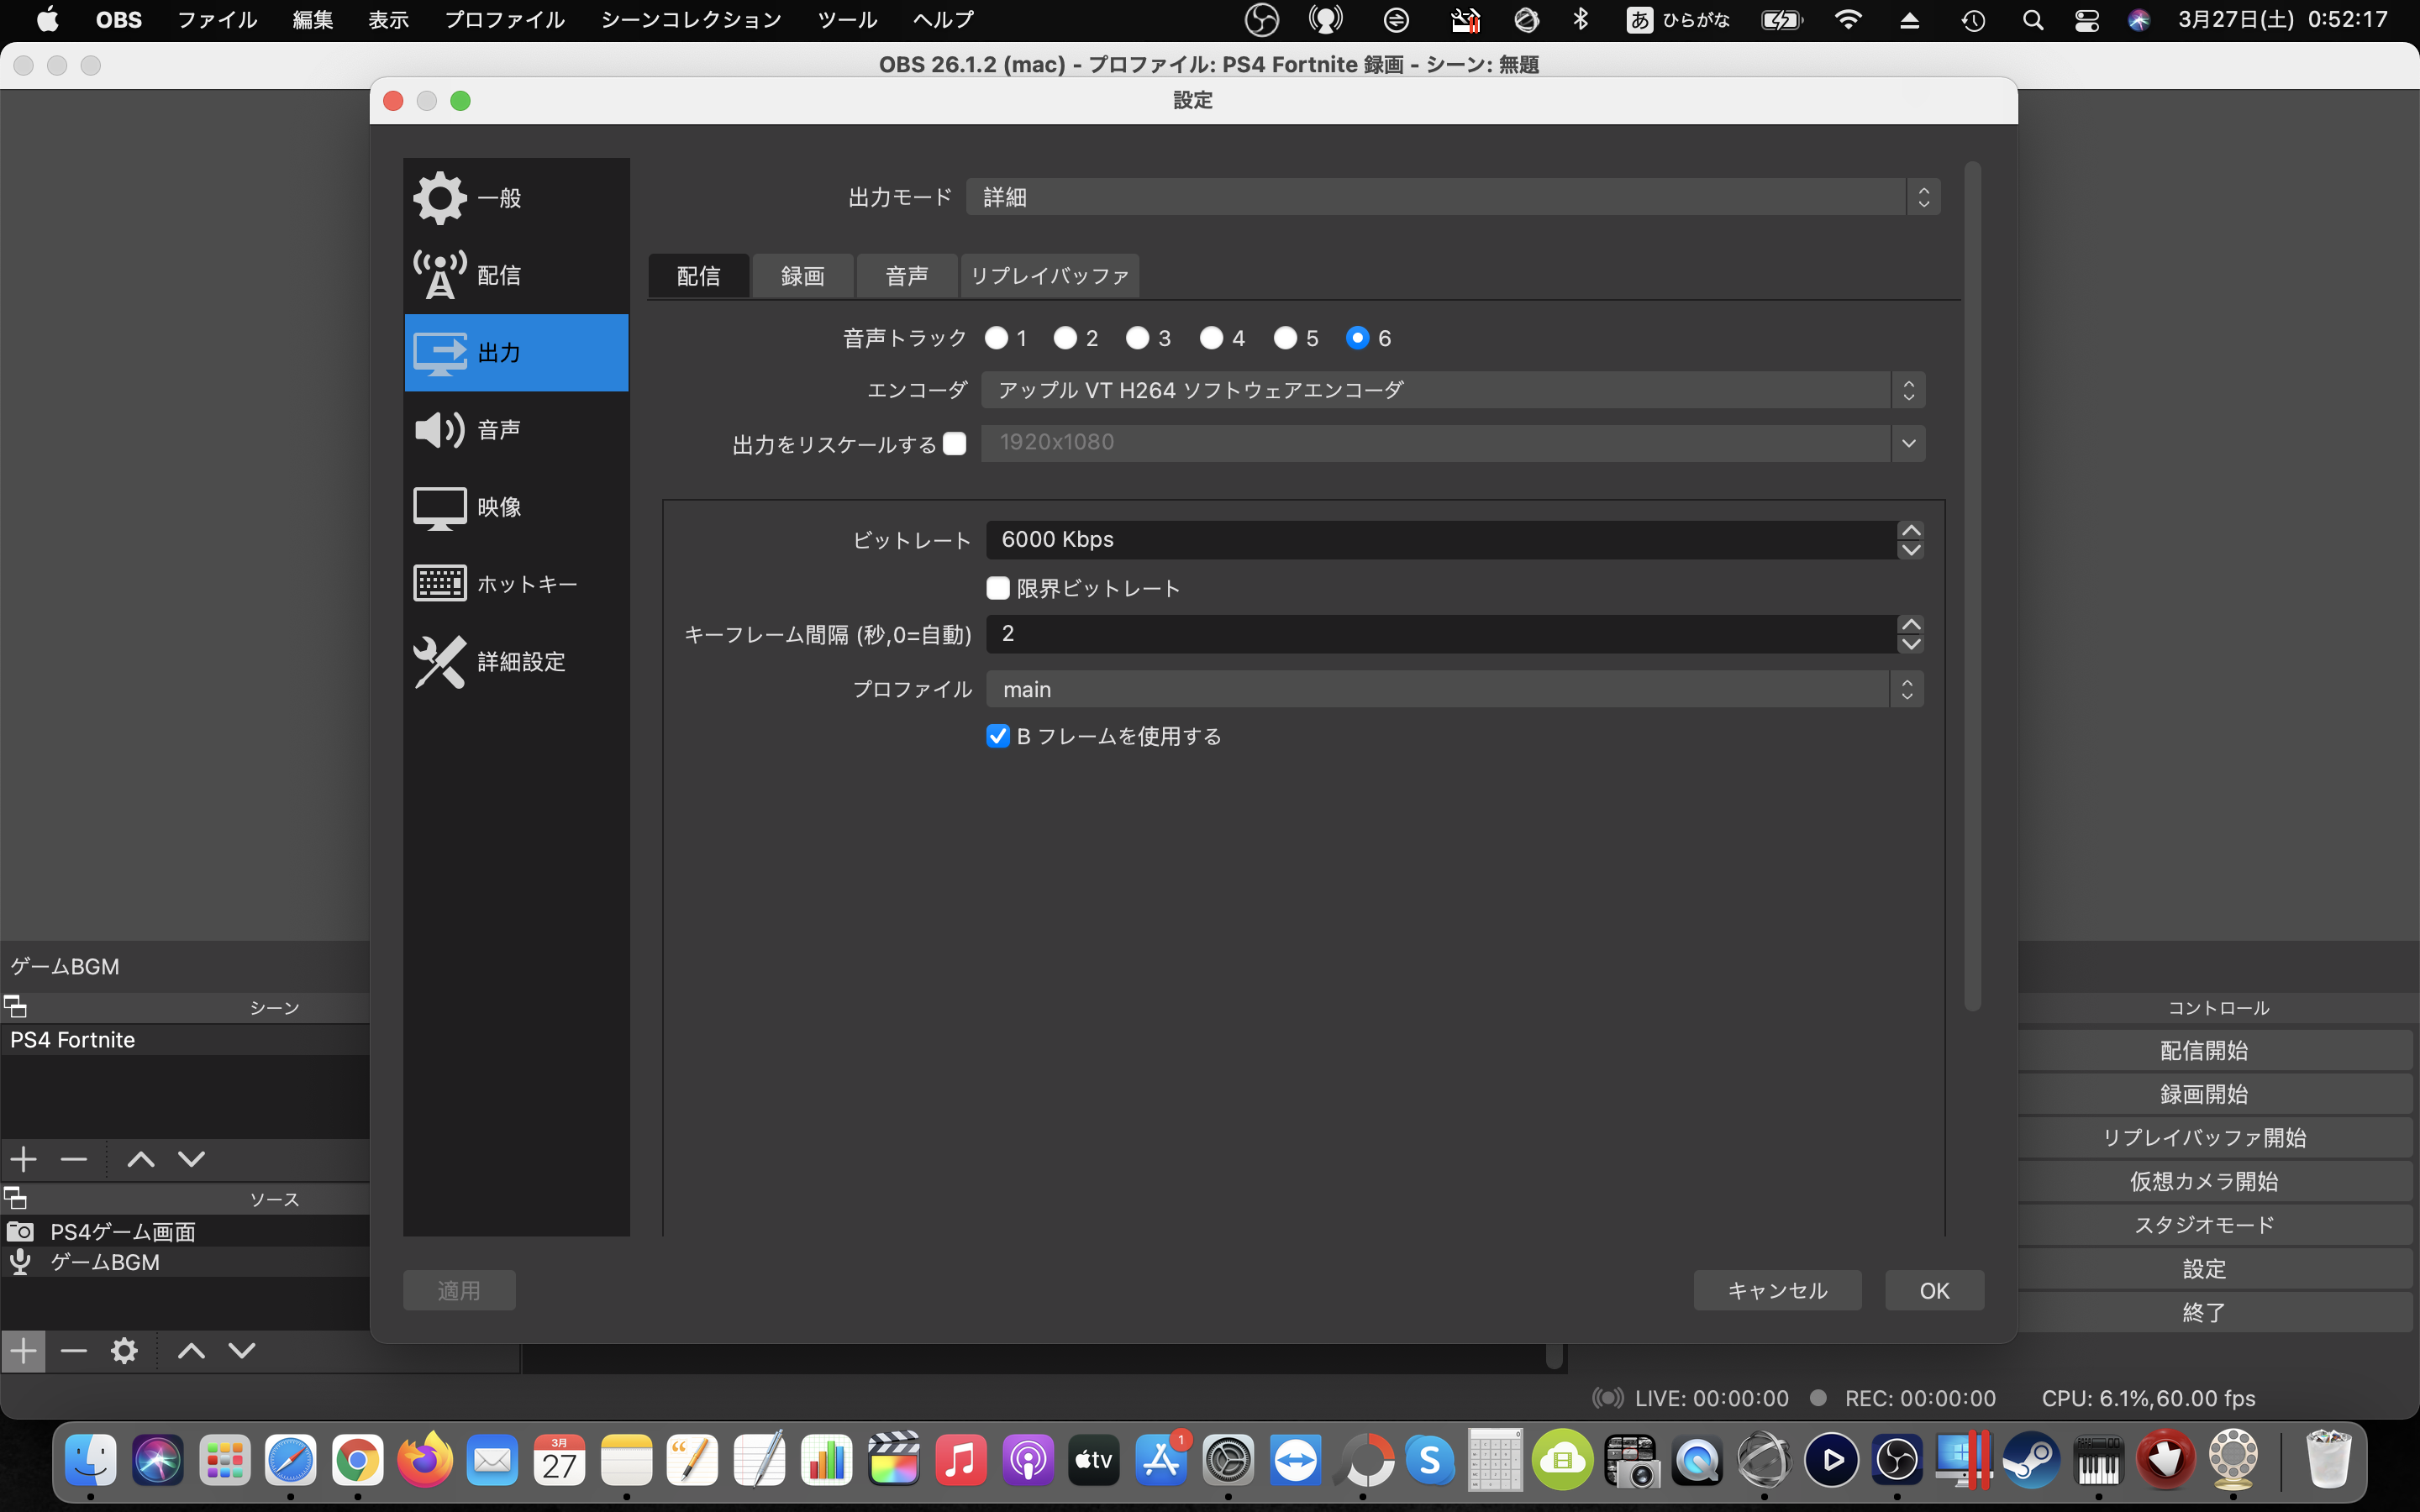Screen dimensions: 2420x1512
Task: Open the シーンコレクション menu
Action: 690,20
